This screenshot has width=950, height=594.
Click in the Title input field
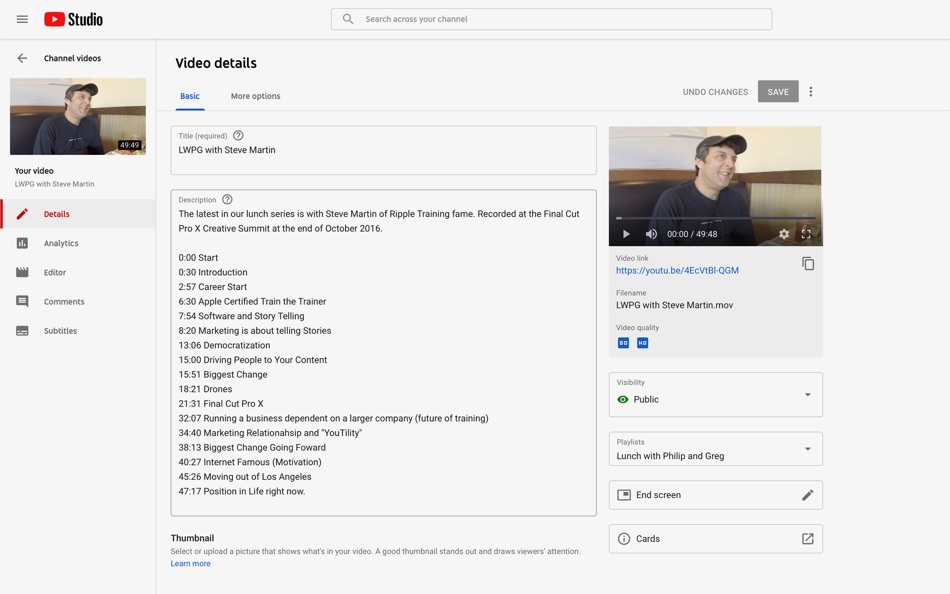(x=384, y=150)
